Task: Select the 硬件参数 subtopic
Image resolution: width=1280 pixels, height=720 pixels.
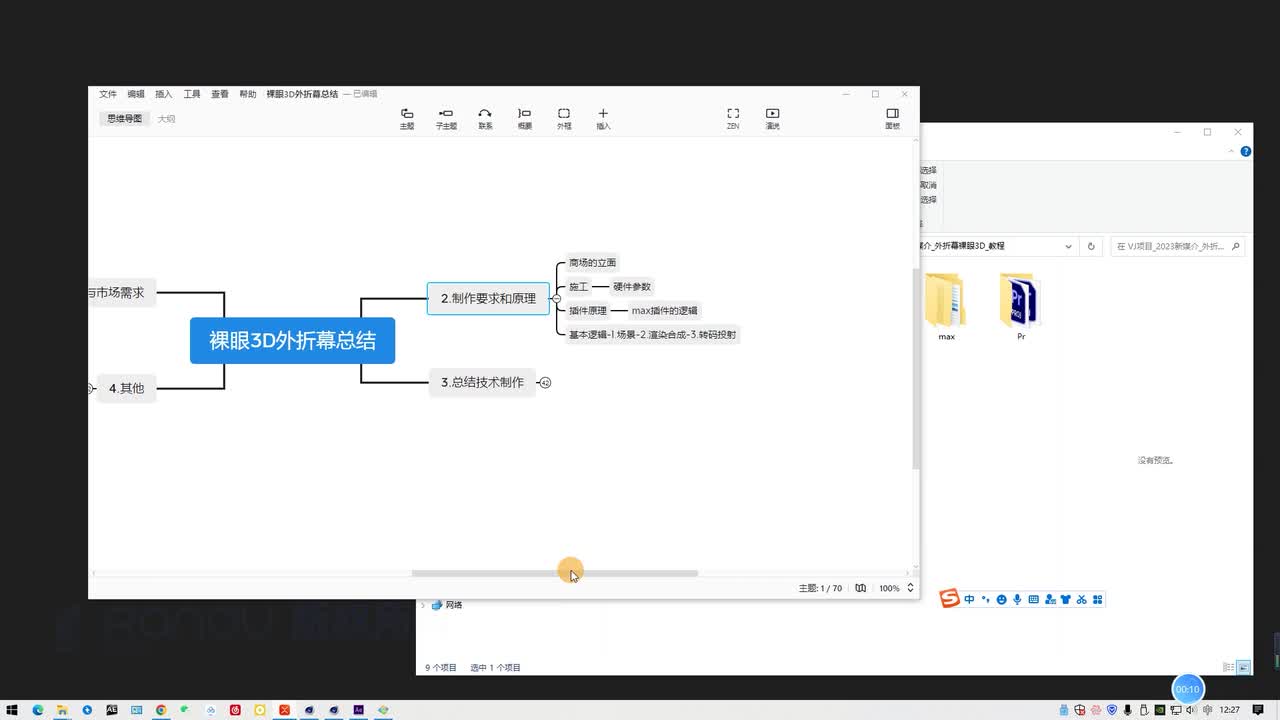Action: [x=632, y=287]
